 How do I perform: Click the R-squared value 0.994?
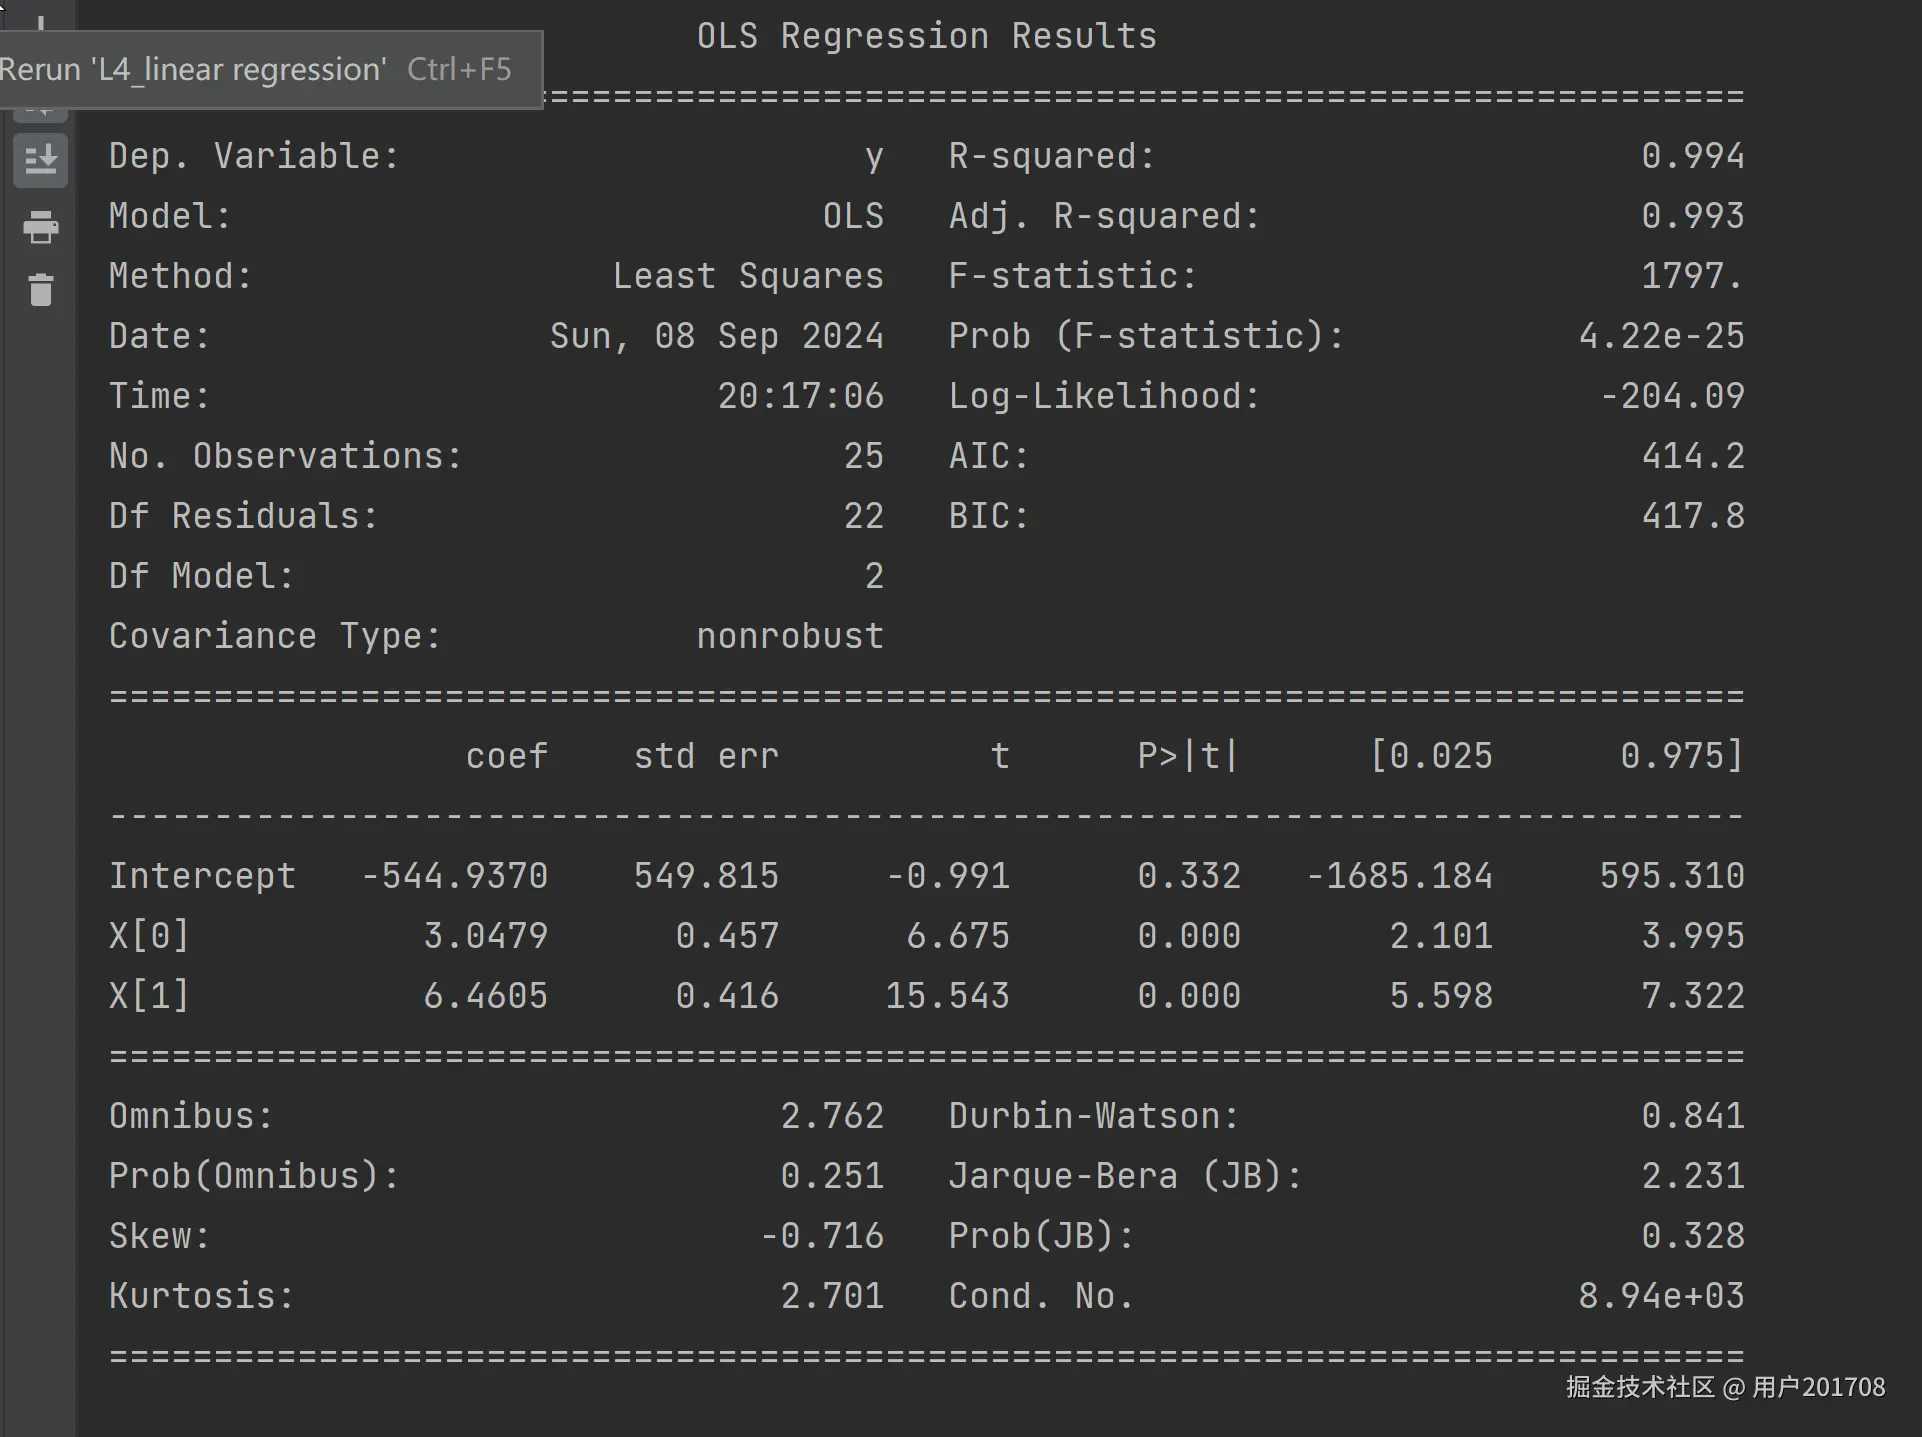click(x=1692, y=156)
